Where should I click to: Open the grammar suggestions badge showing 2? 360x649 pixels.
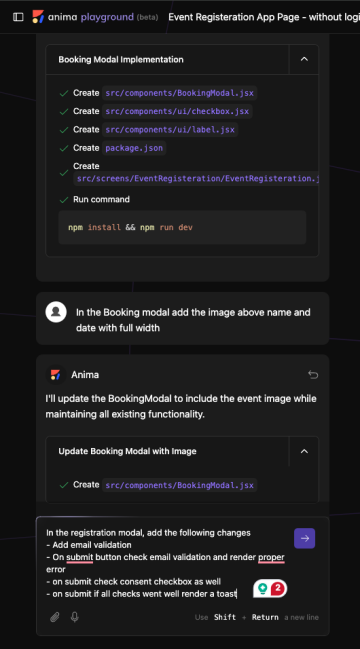pyautogui.click(x=270, y=588)
